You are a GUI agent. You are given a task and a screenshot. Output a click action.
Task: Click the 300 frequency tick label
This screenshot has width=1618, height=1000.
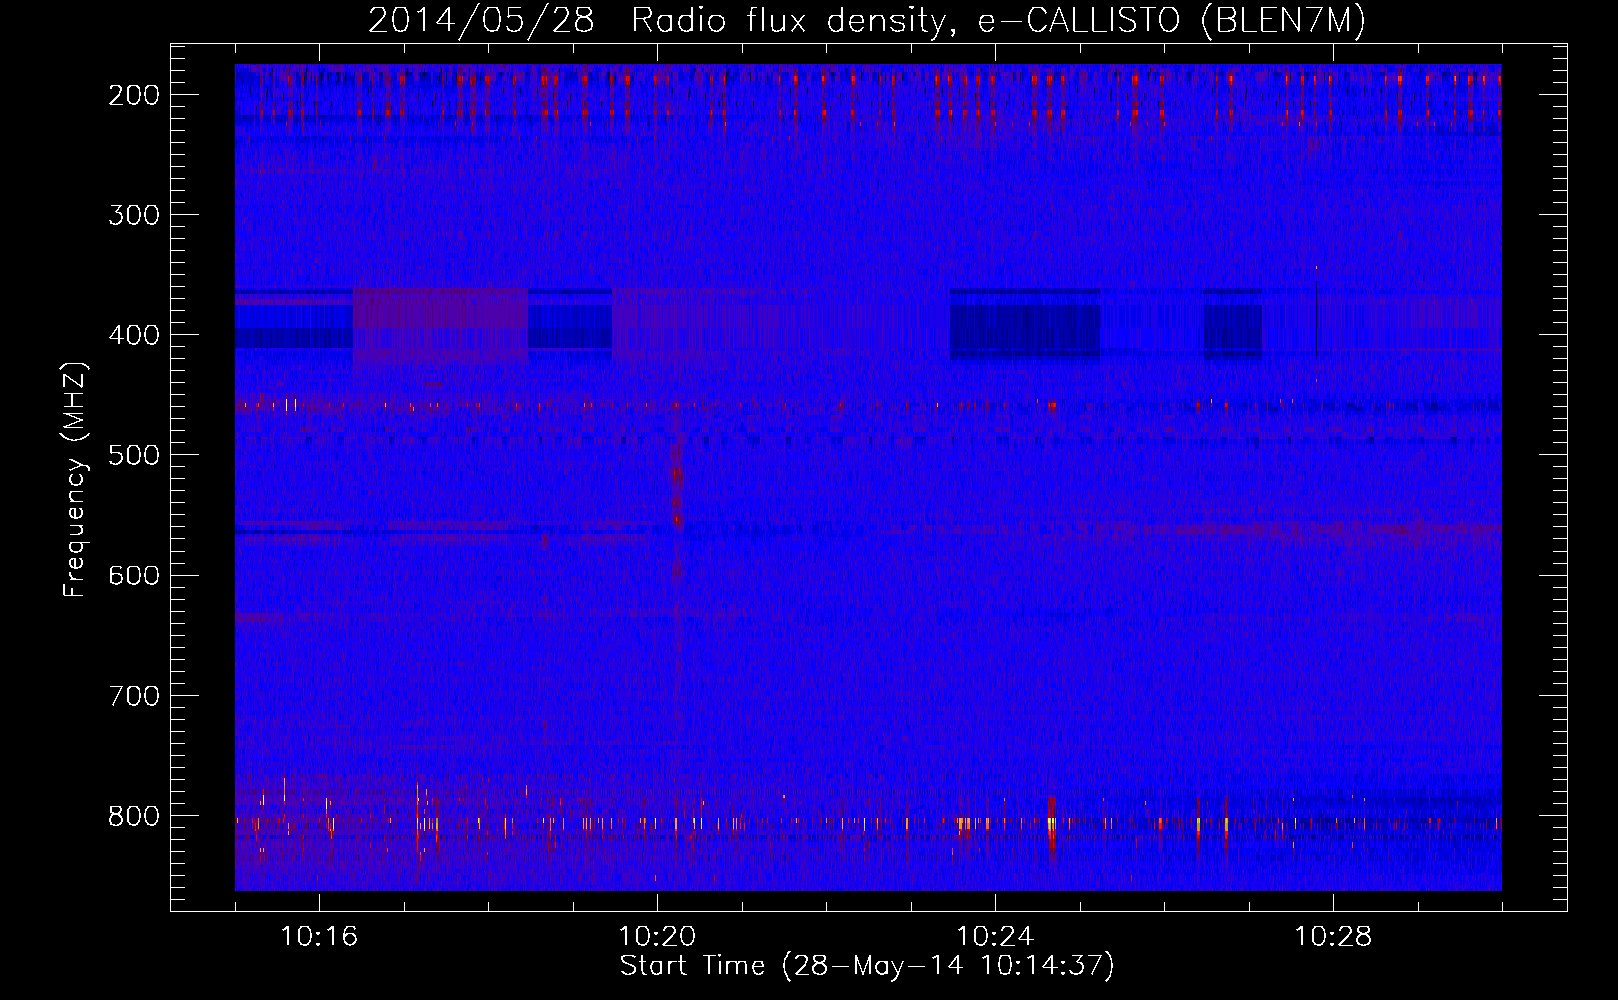(x=133, y=215)
